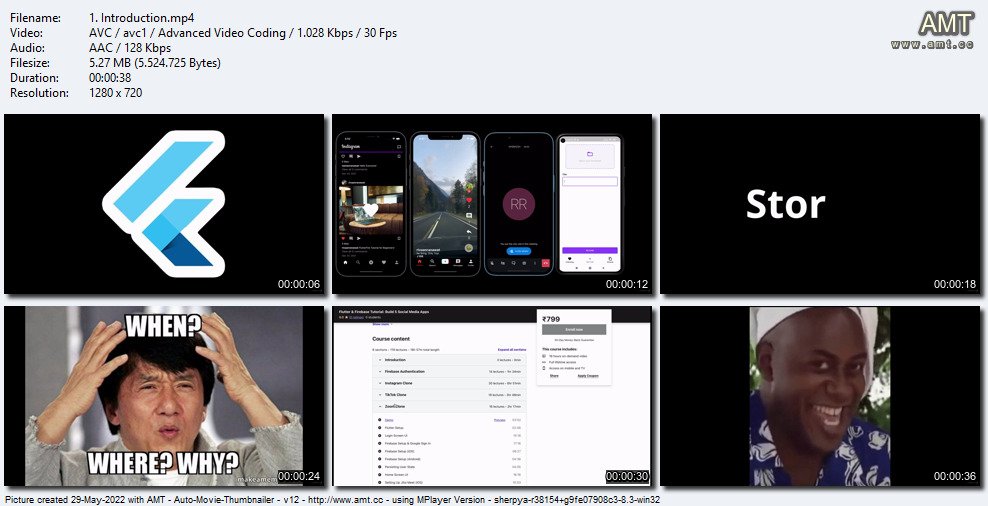Viewport: 988px width, 506px height.
Task: Open the 'WHEN? WHERE? WHY?' meme thumbnail
Action: tap(164, 396)
